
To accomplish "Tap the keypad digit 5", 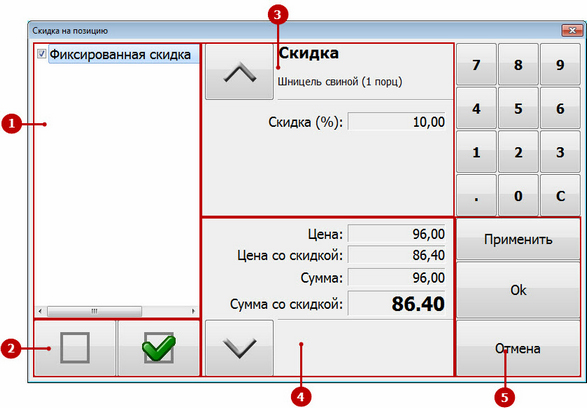I will pyautogui.click(x=518, y=109).
